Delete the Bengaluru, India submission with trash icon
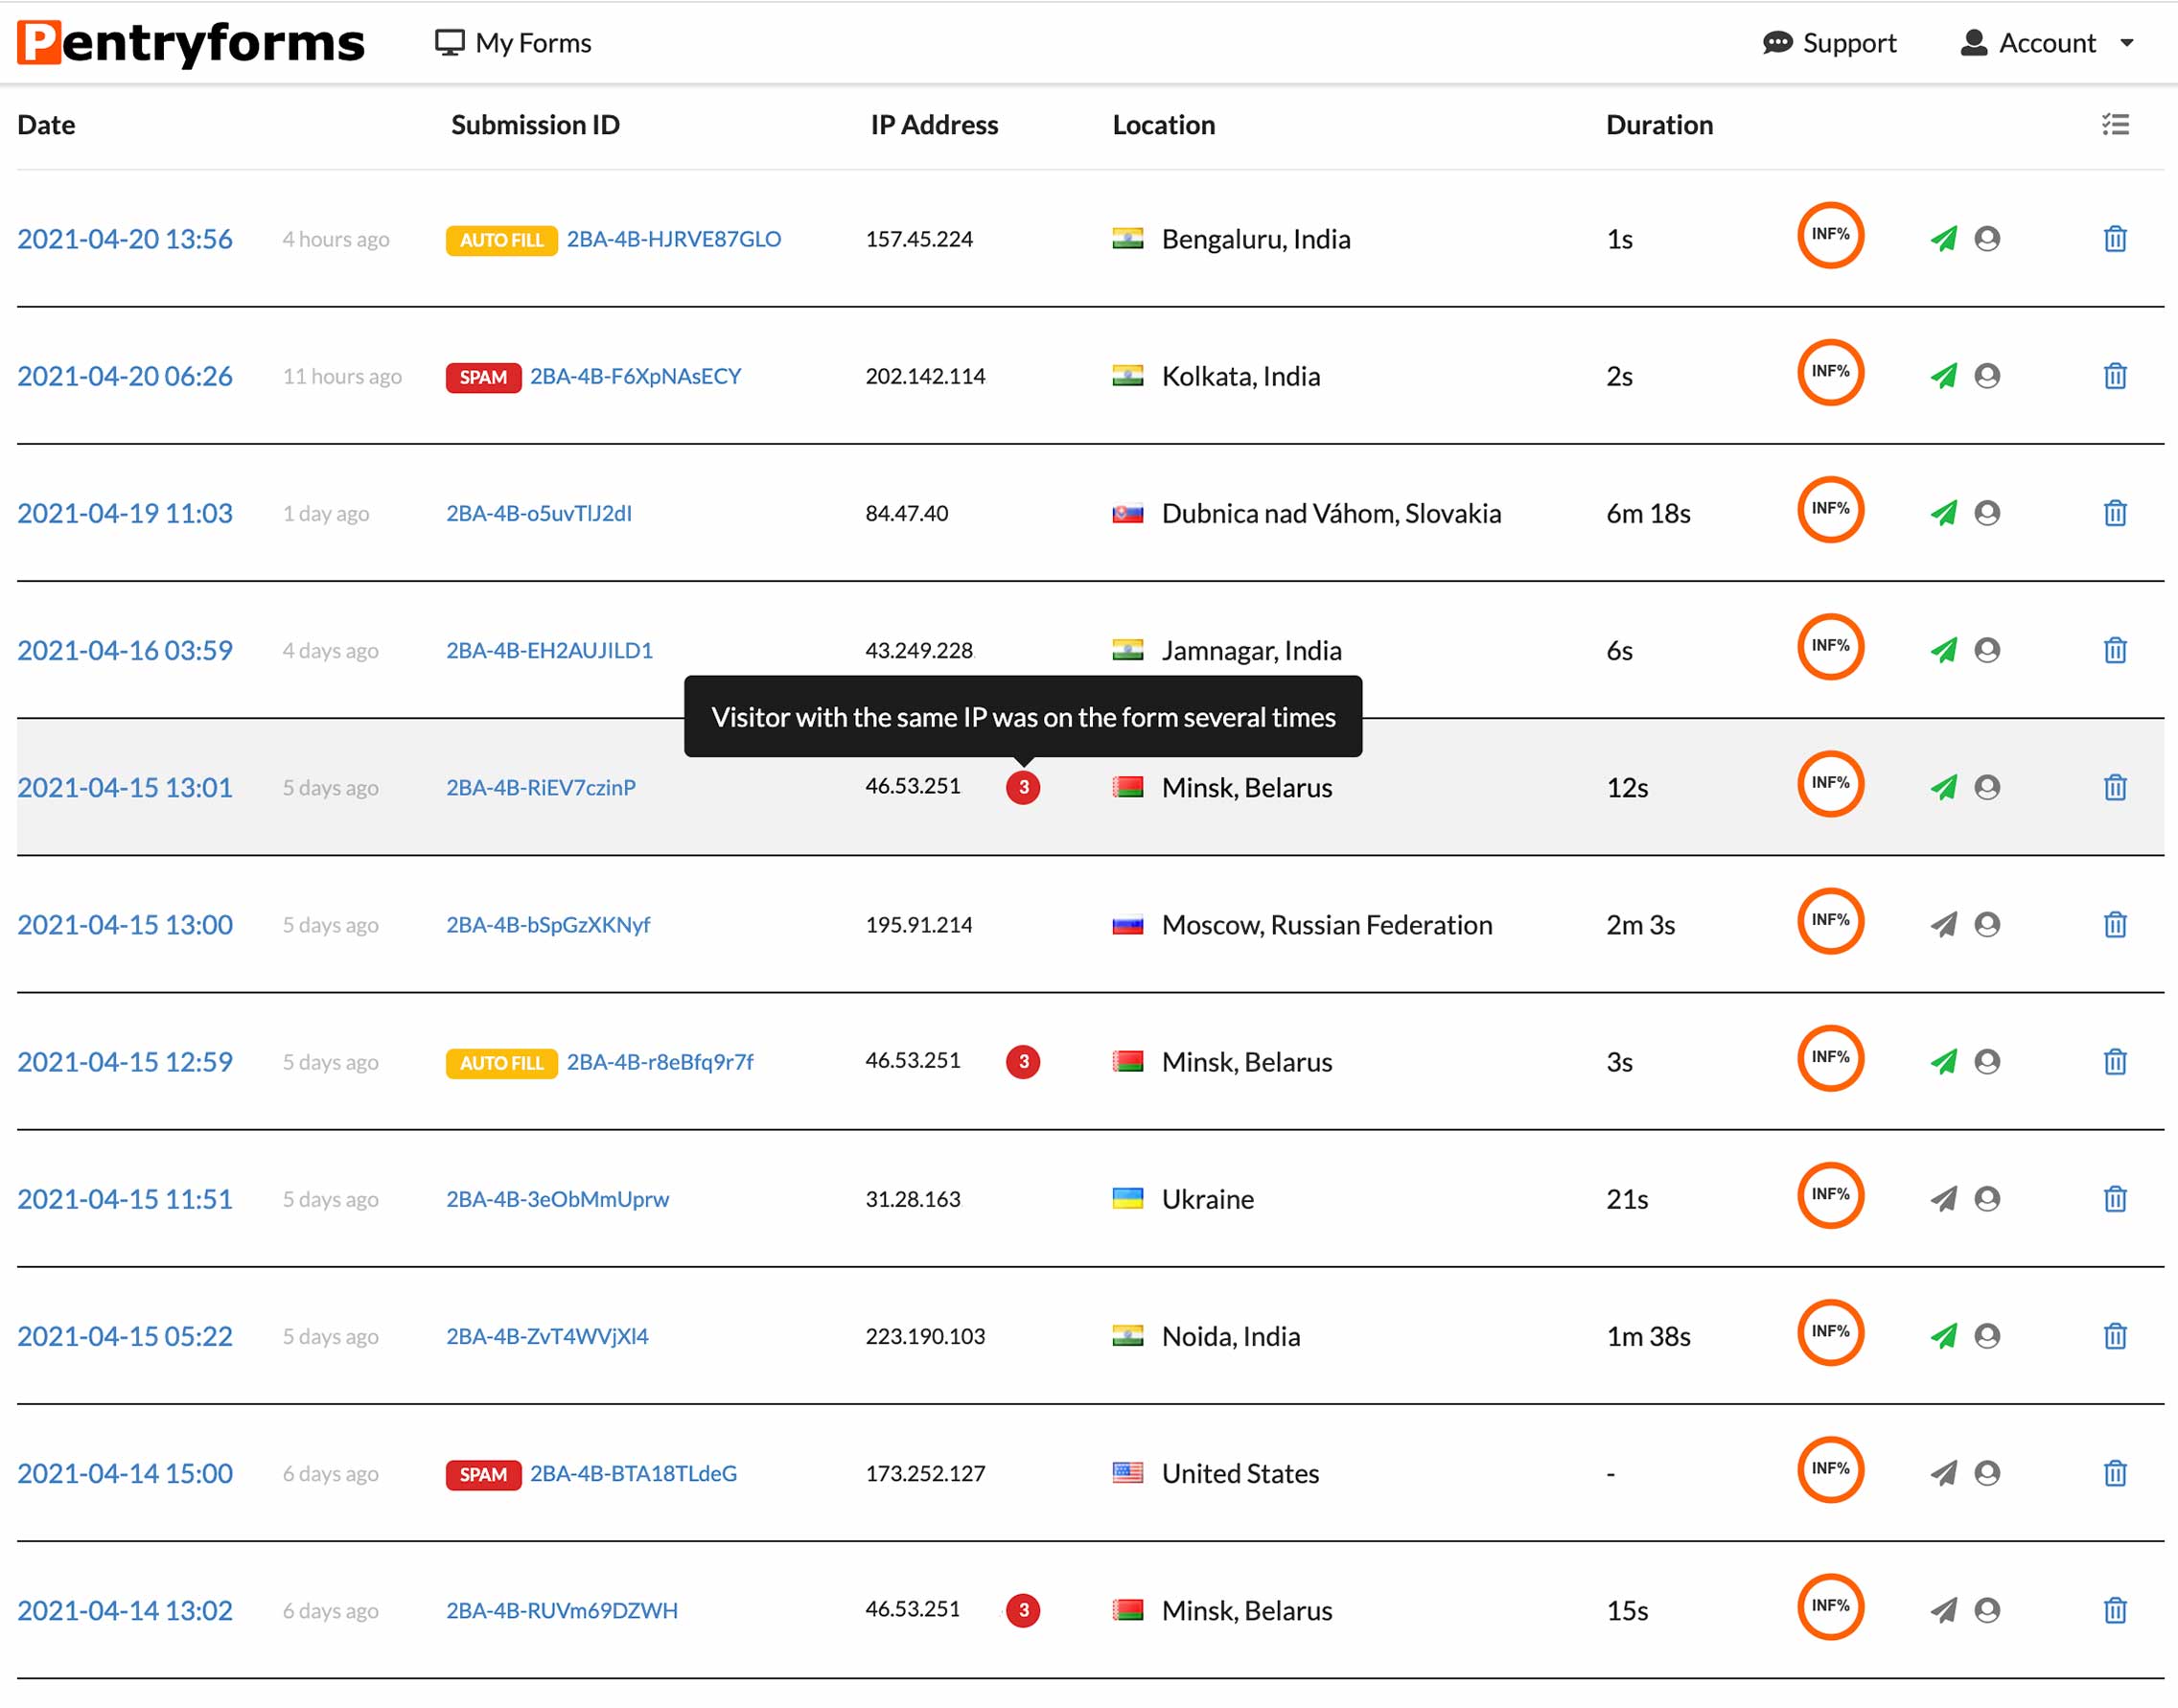 click(x=2114, y=239)
